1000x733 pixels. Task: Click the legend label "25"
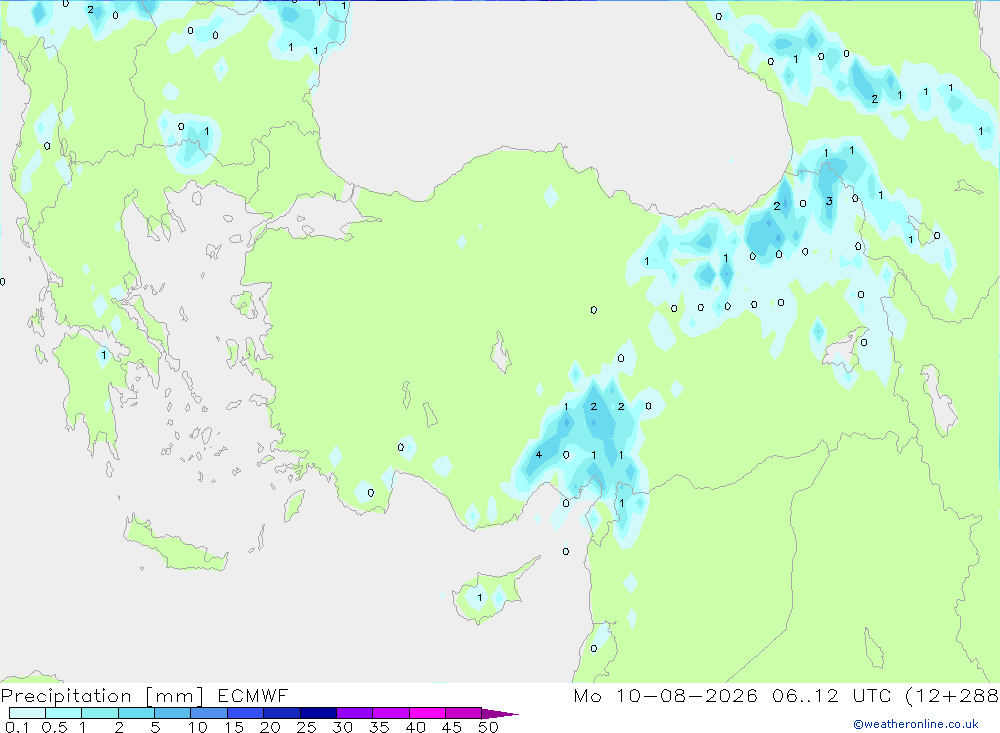(x=306, y=727)
